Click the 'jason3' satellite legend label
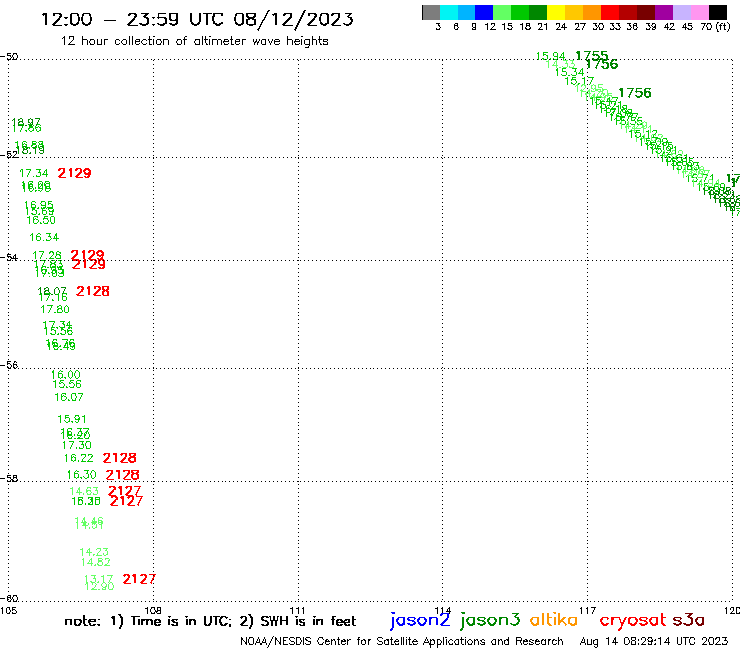 point(490,620)
